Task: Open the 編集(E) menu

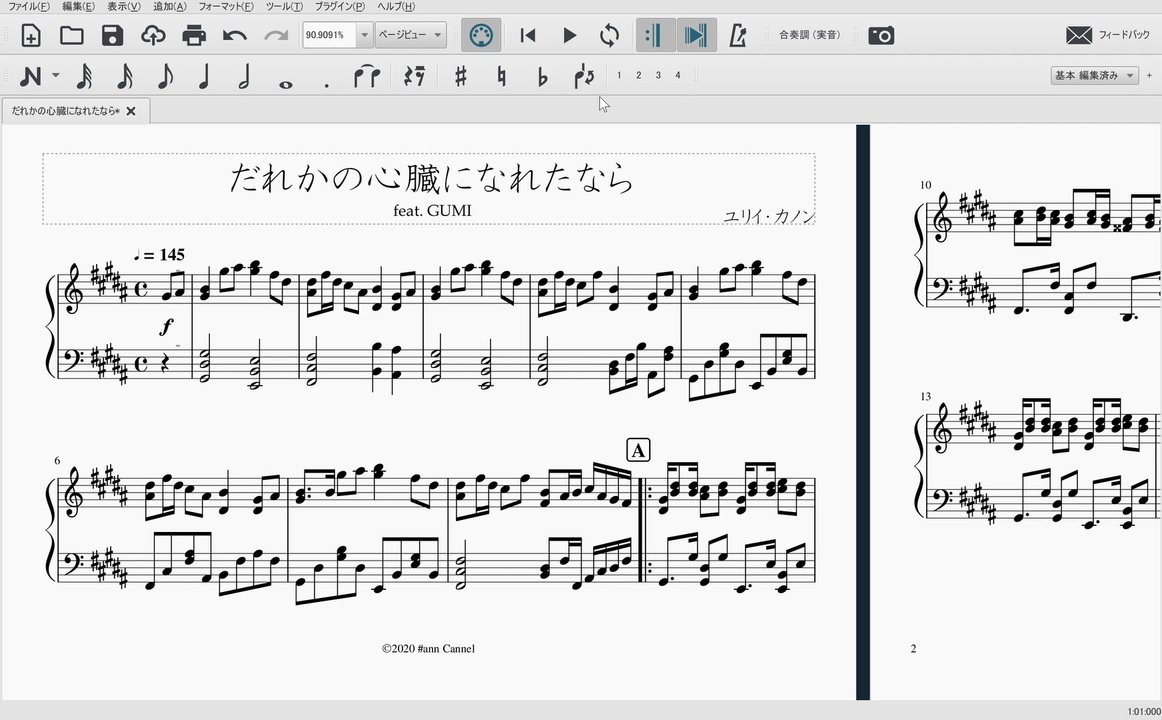Action: click(x=79, y=6)
